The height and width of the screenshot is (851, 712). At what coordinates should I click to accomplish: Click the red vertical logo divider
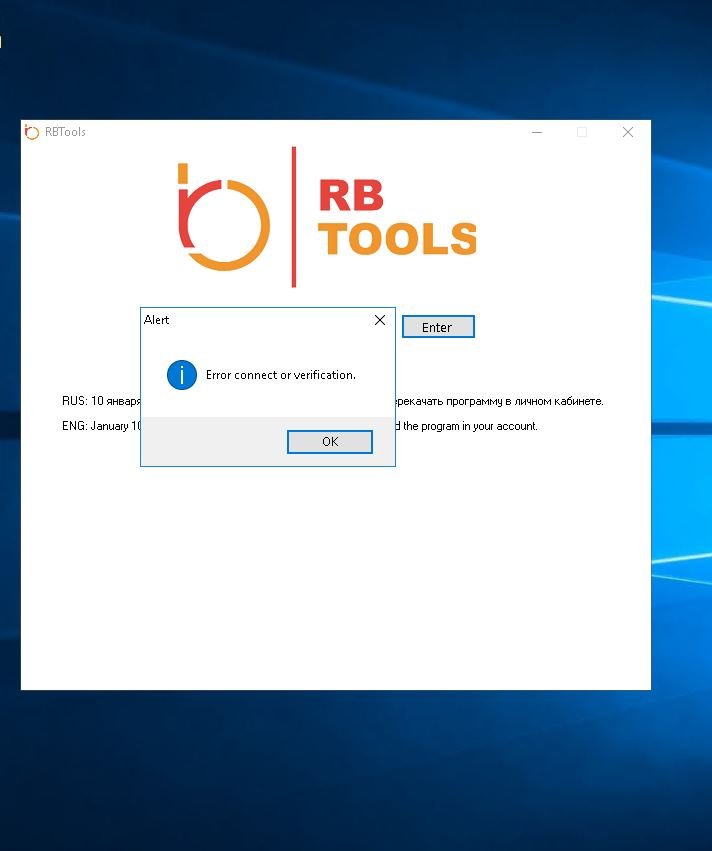click(x=294, y=216)
